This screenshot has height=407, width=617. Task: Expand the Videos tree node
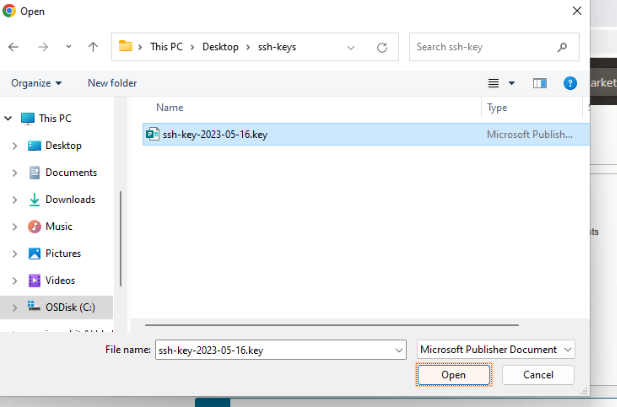coord(15,281)
